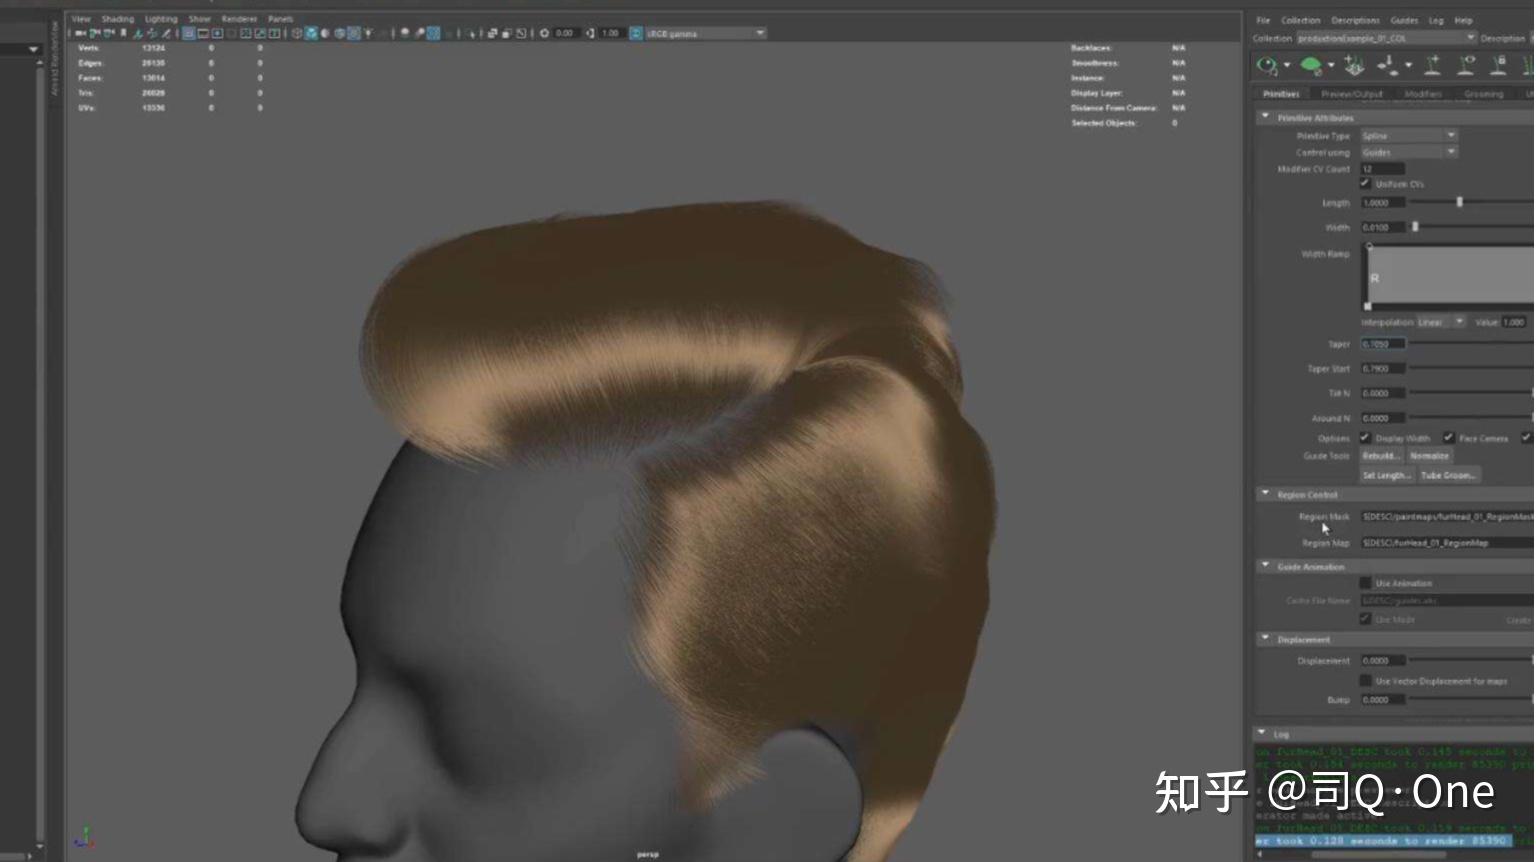Click the add guides on grid icon
This screenshot has height=862, width=1536.
pyautogui.click(x=1354, y=66)
